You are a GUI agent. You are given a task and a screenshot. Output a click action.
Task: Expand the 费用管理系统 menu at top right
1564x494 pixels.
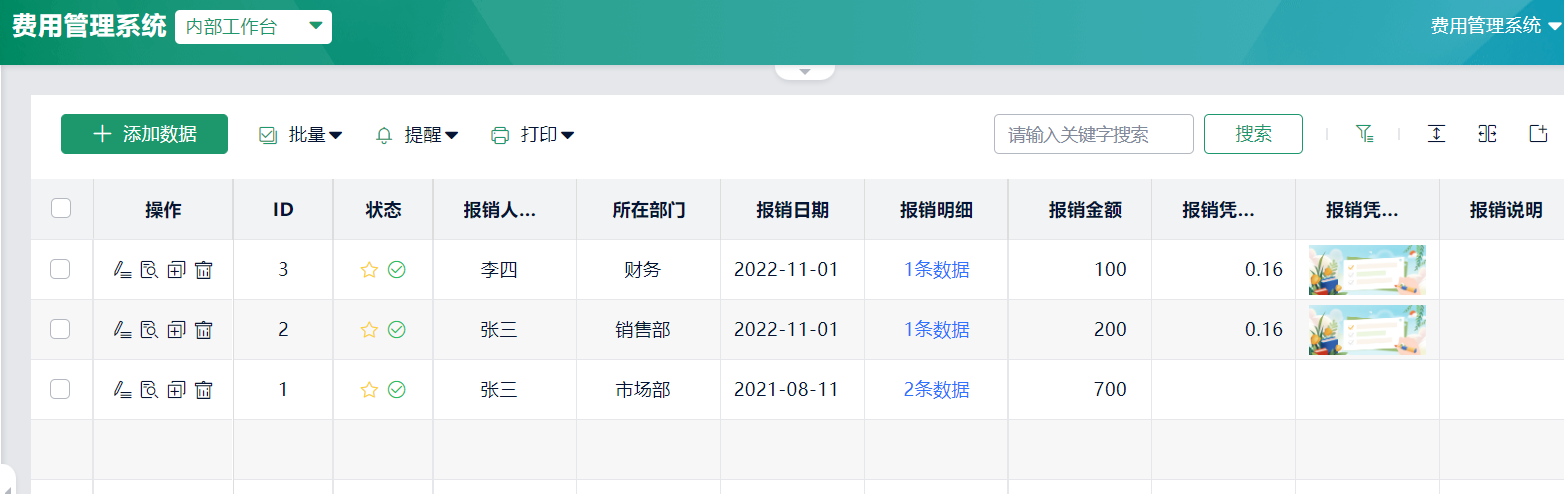click(x=1495, y=26)
